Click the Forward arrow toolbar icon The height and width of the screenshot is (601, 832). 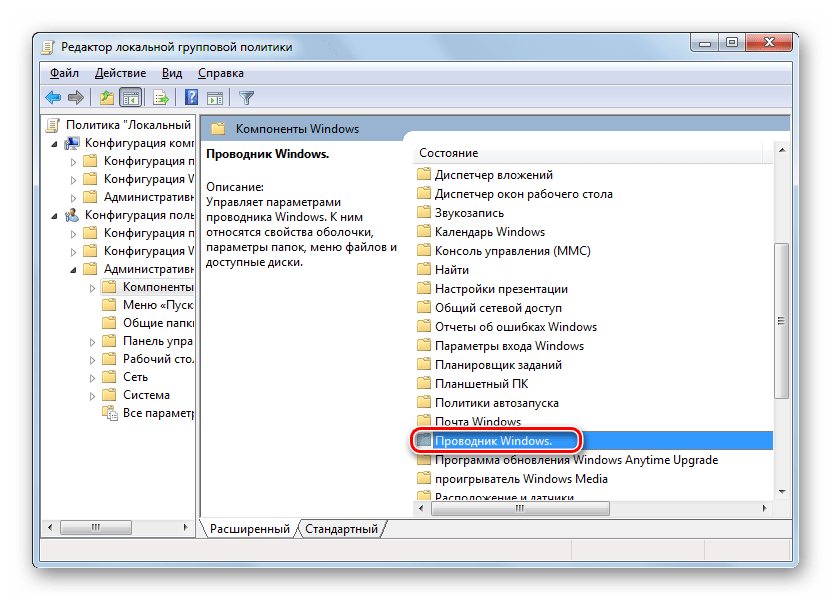[x=75, y=97]
